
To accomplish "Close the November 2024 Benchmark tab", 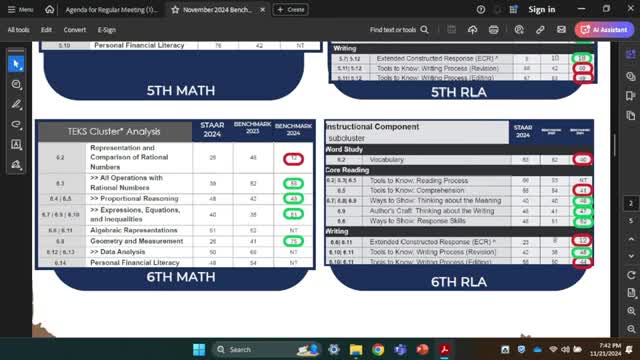I will [262, 9].
